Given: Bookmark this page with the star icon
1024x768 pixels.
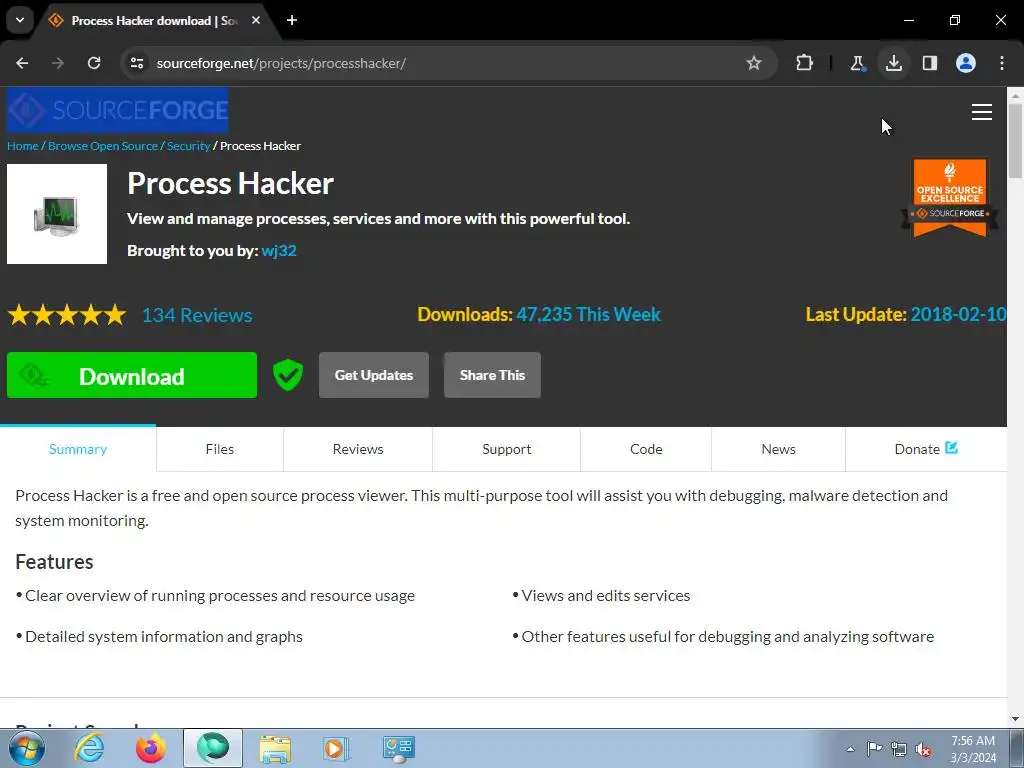Looking at the screenshot, I should coord(754,63).
